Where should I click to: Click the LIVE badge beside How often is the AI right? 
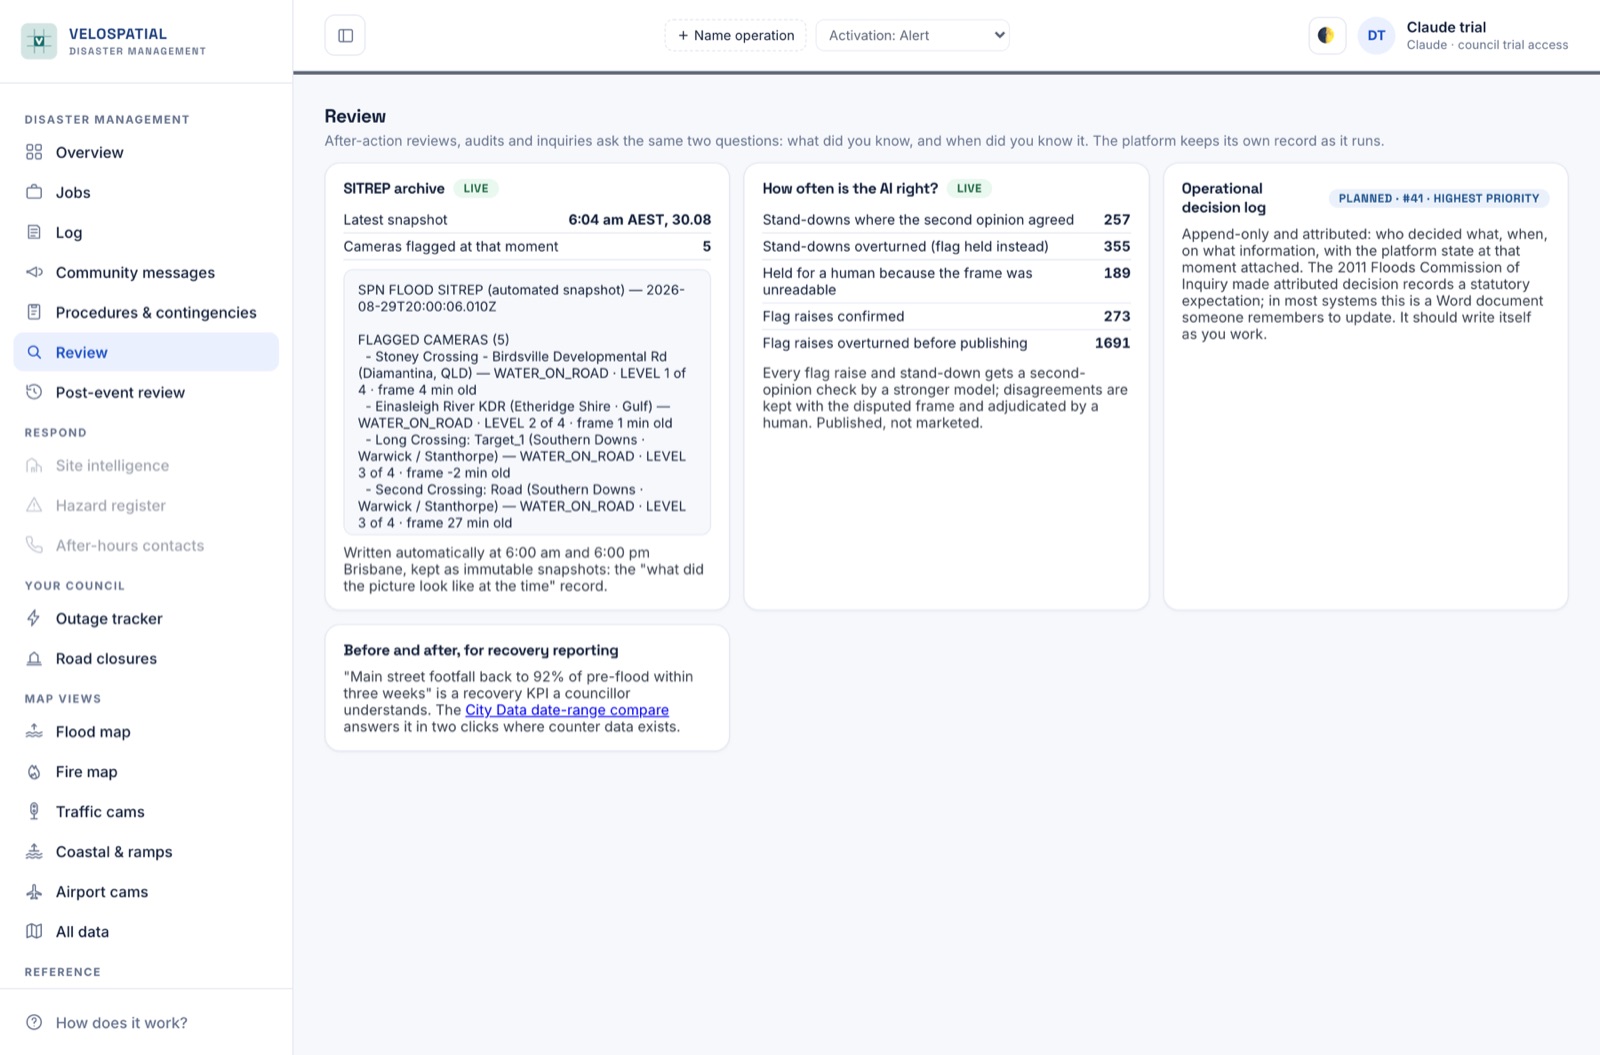point(969,188)
